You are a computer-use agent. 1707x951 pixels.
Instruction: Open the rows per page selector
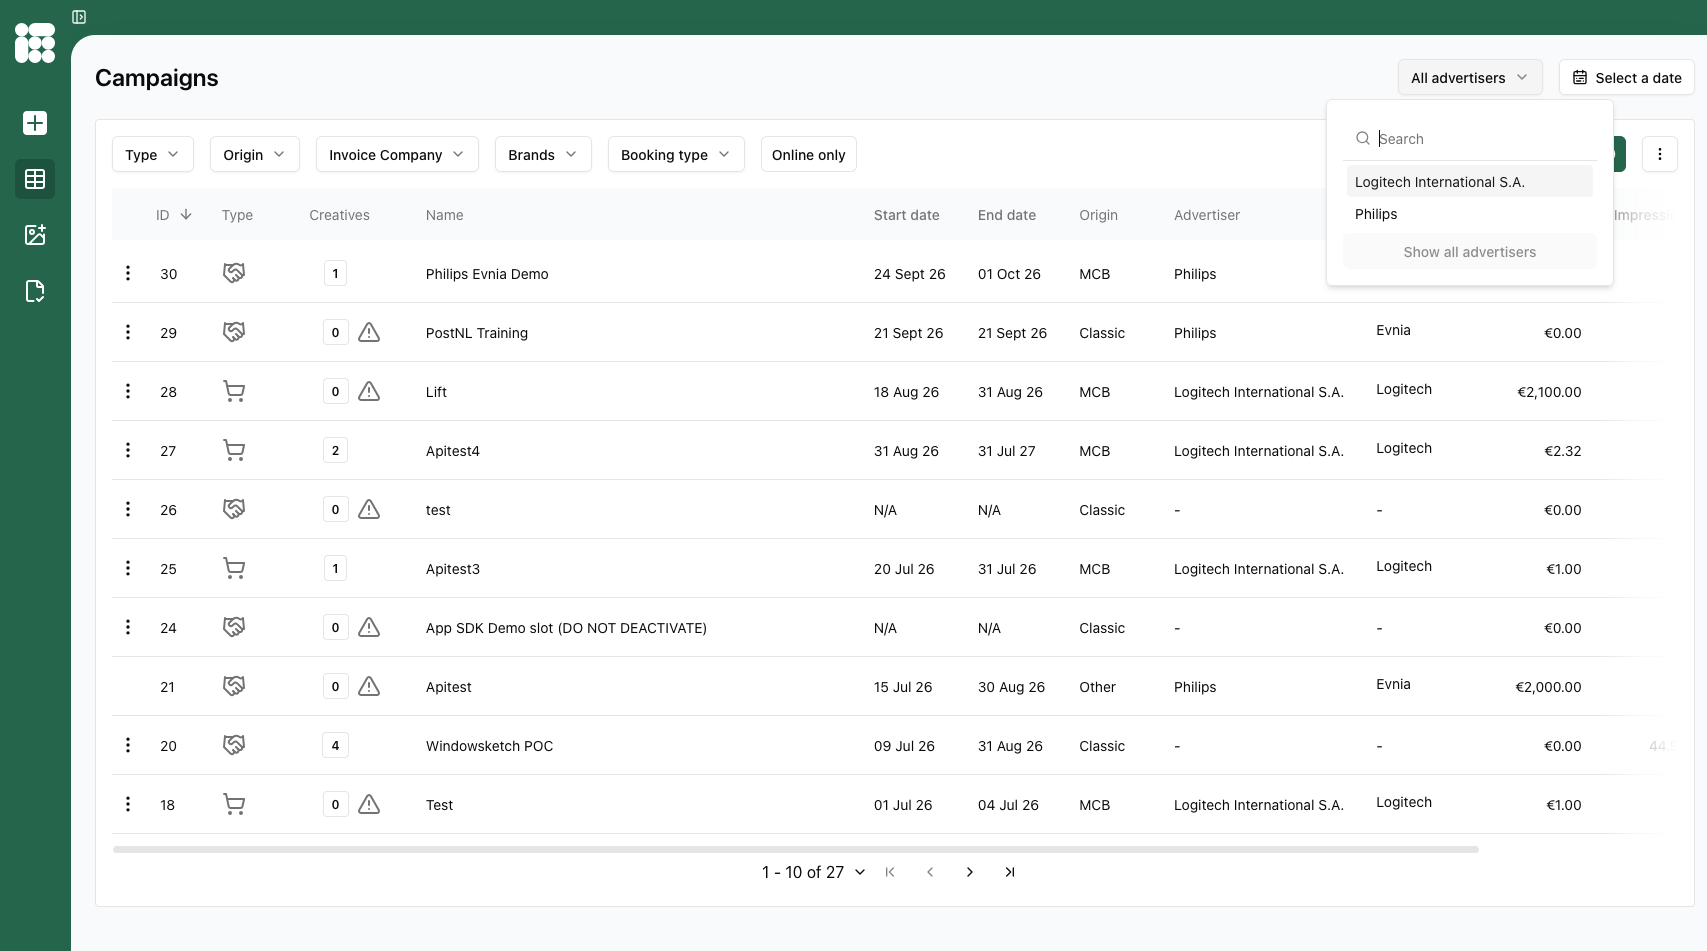[814, 872]
